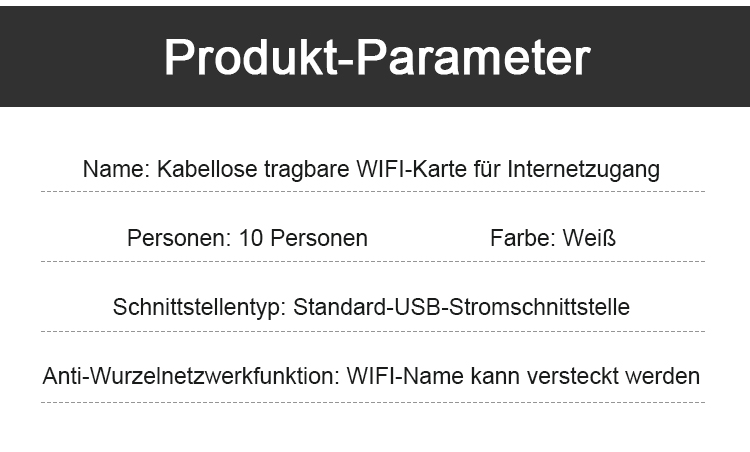Click the Personen label
The image size is (750, 452).
(179, 238)
